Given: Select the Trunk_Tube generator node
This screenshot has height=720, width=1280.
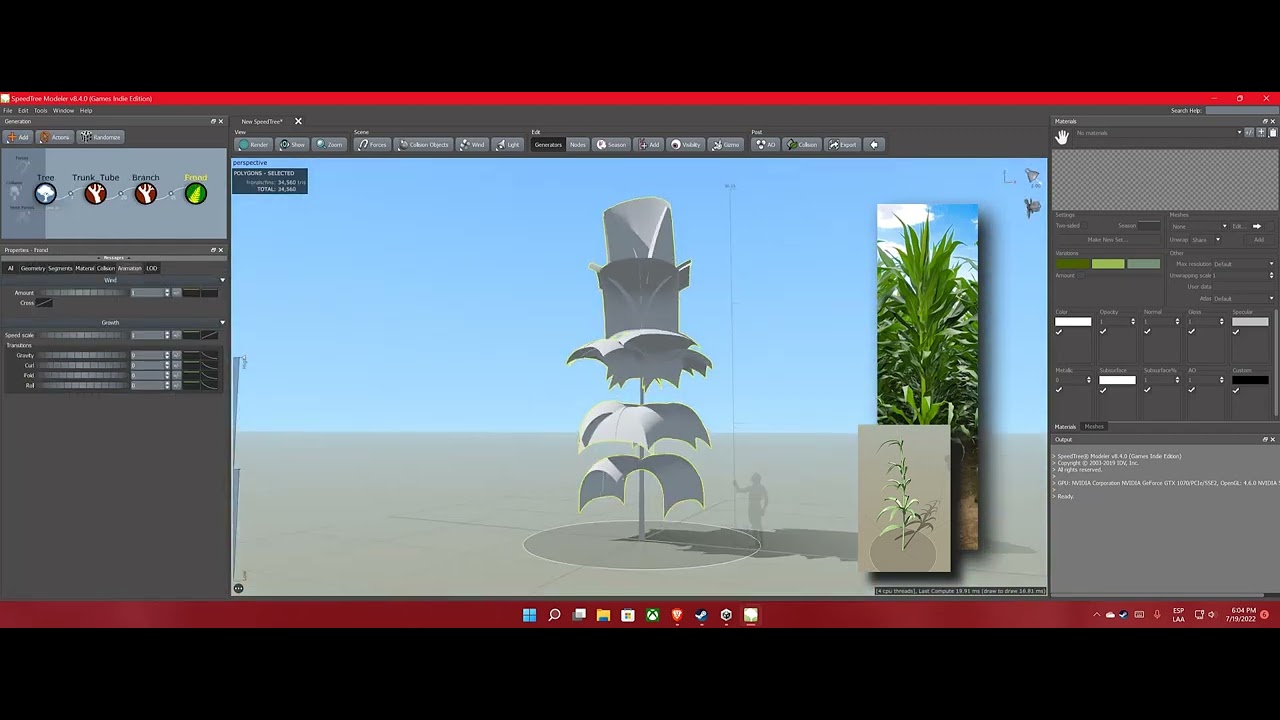Looking at the screenshot, I should pyautogui.click(x=95, y=193).
